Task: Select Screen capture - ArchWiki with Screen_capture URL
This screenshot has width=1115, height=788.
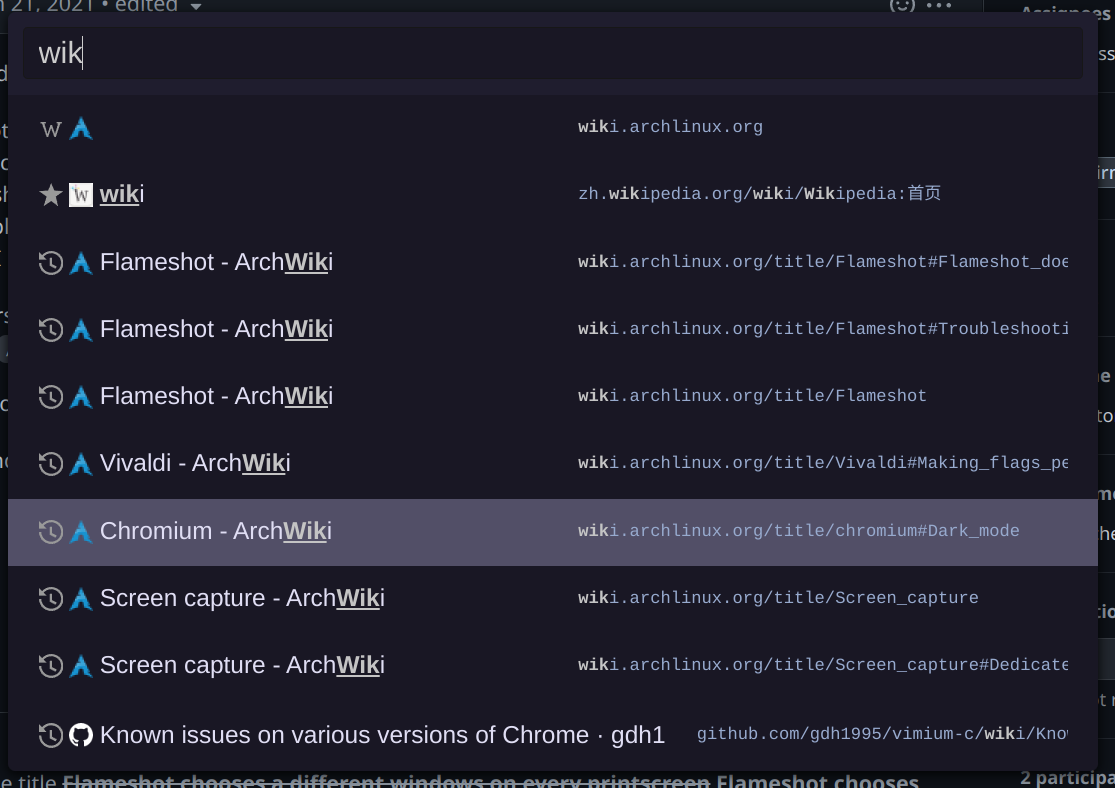Action: [x=242, y=598]
